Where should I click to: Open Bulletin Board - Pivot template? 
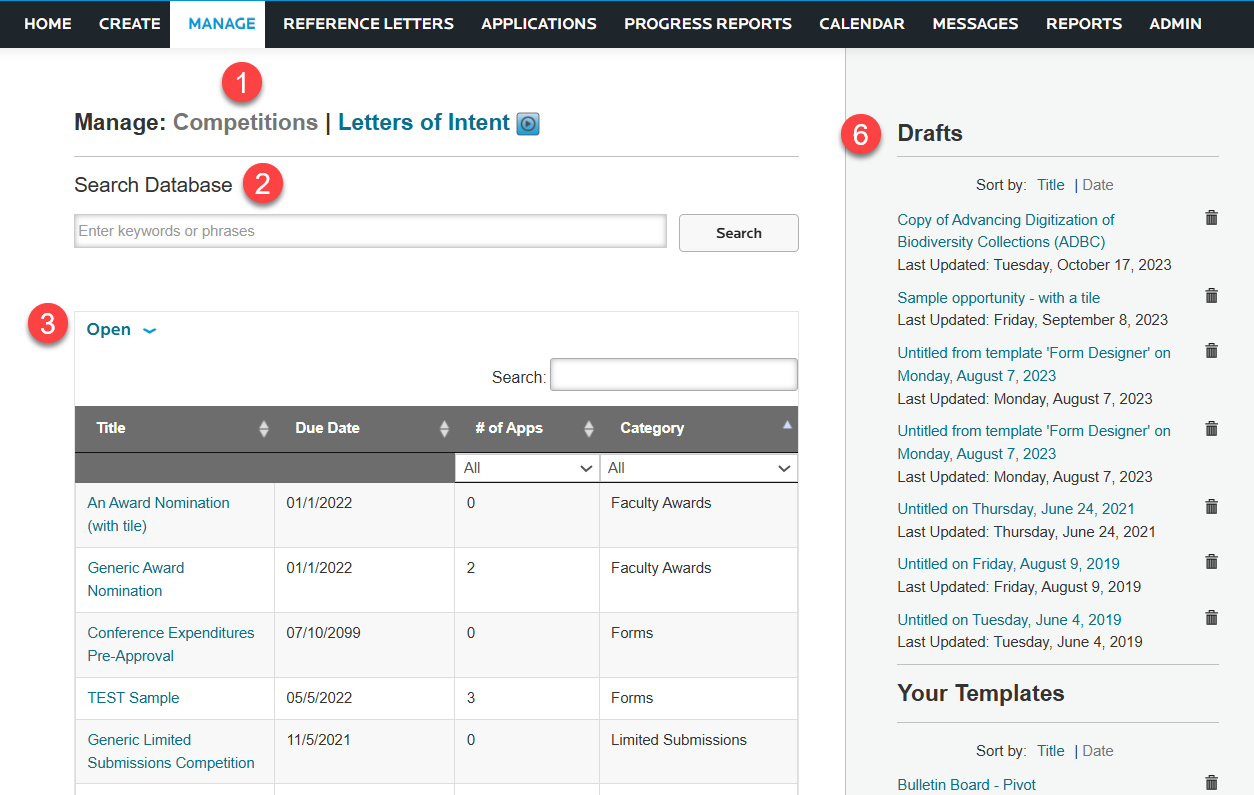coord(967,785)
